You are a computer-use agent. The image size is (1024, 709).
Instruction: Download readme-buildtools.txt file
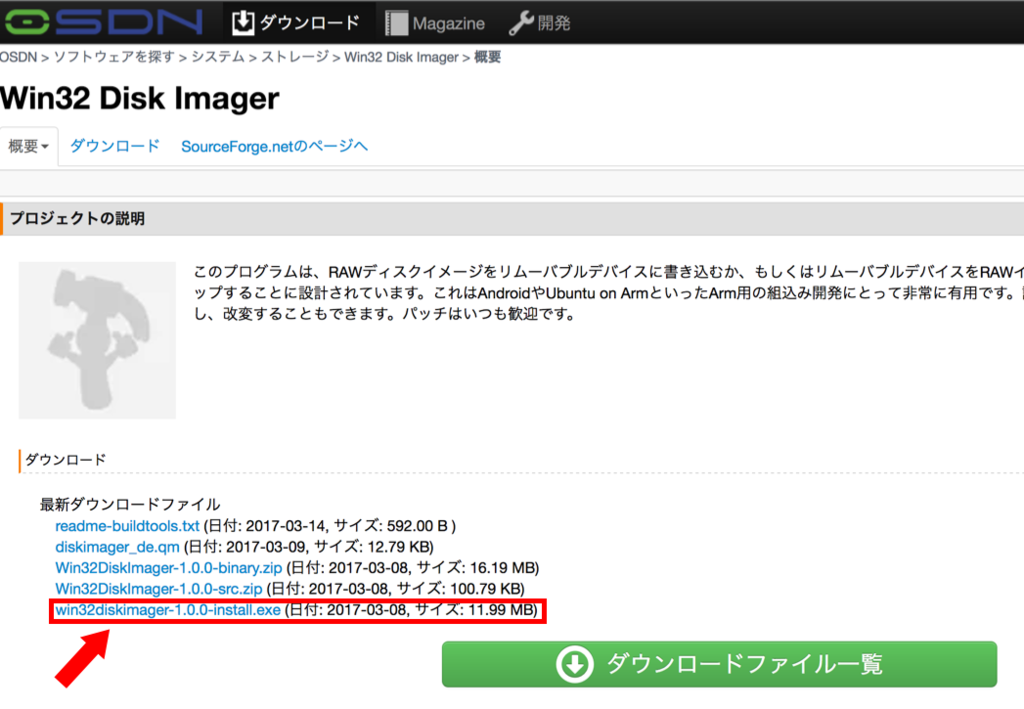click(x=127, y=526)
